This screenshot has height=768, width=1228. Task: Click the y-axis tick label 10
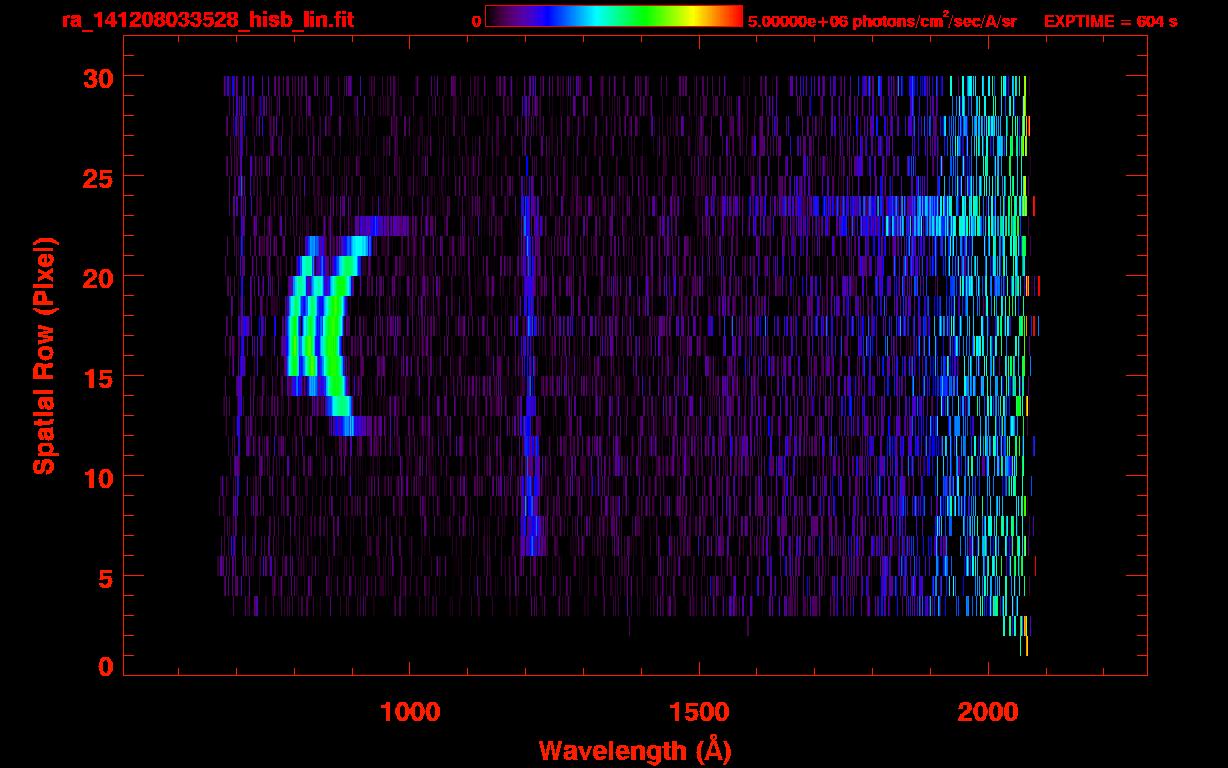tap(98, 477)
